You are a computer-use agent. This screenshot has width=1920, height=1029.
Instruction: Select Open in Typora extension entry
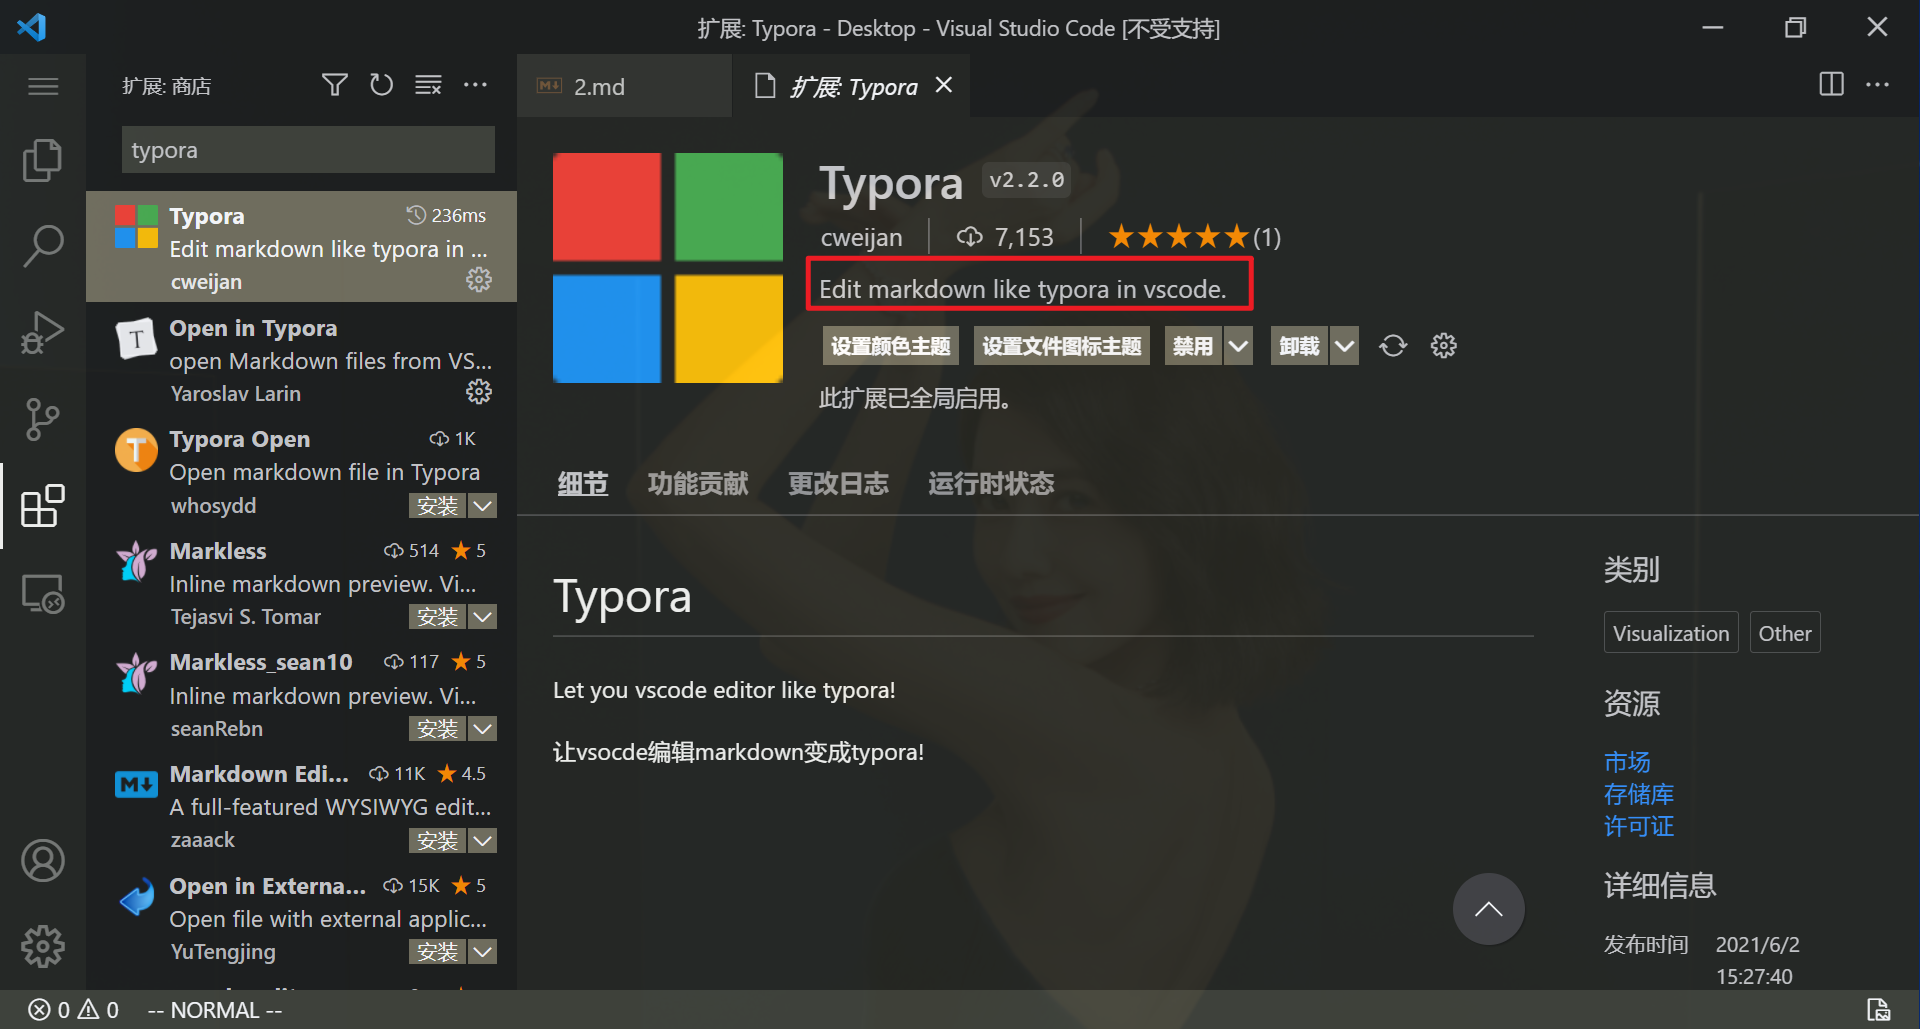click(x=301, y=359)
